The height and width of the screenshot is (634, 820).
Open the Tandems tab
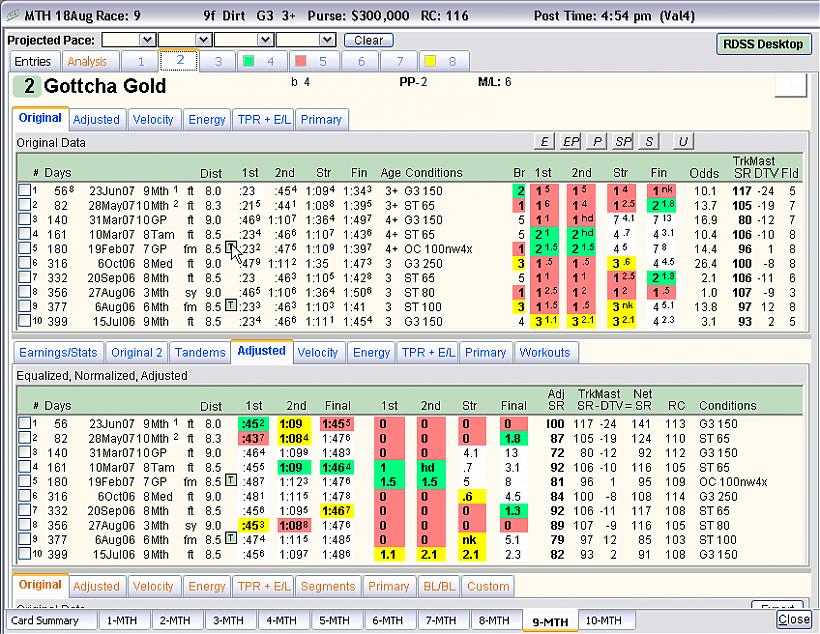(x=200, y=353)
